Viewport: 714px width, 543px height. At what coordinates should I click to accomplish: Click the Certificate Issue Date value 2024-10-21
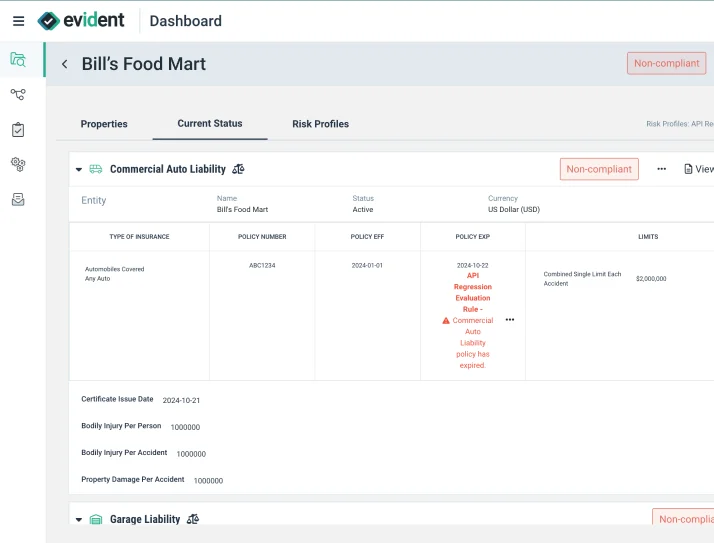pos(181,400)
